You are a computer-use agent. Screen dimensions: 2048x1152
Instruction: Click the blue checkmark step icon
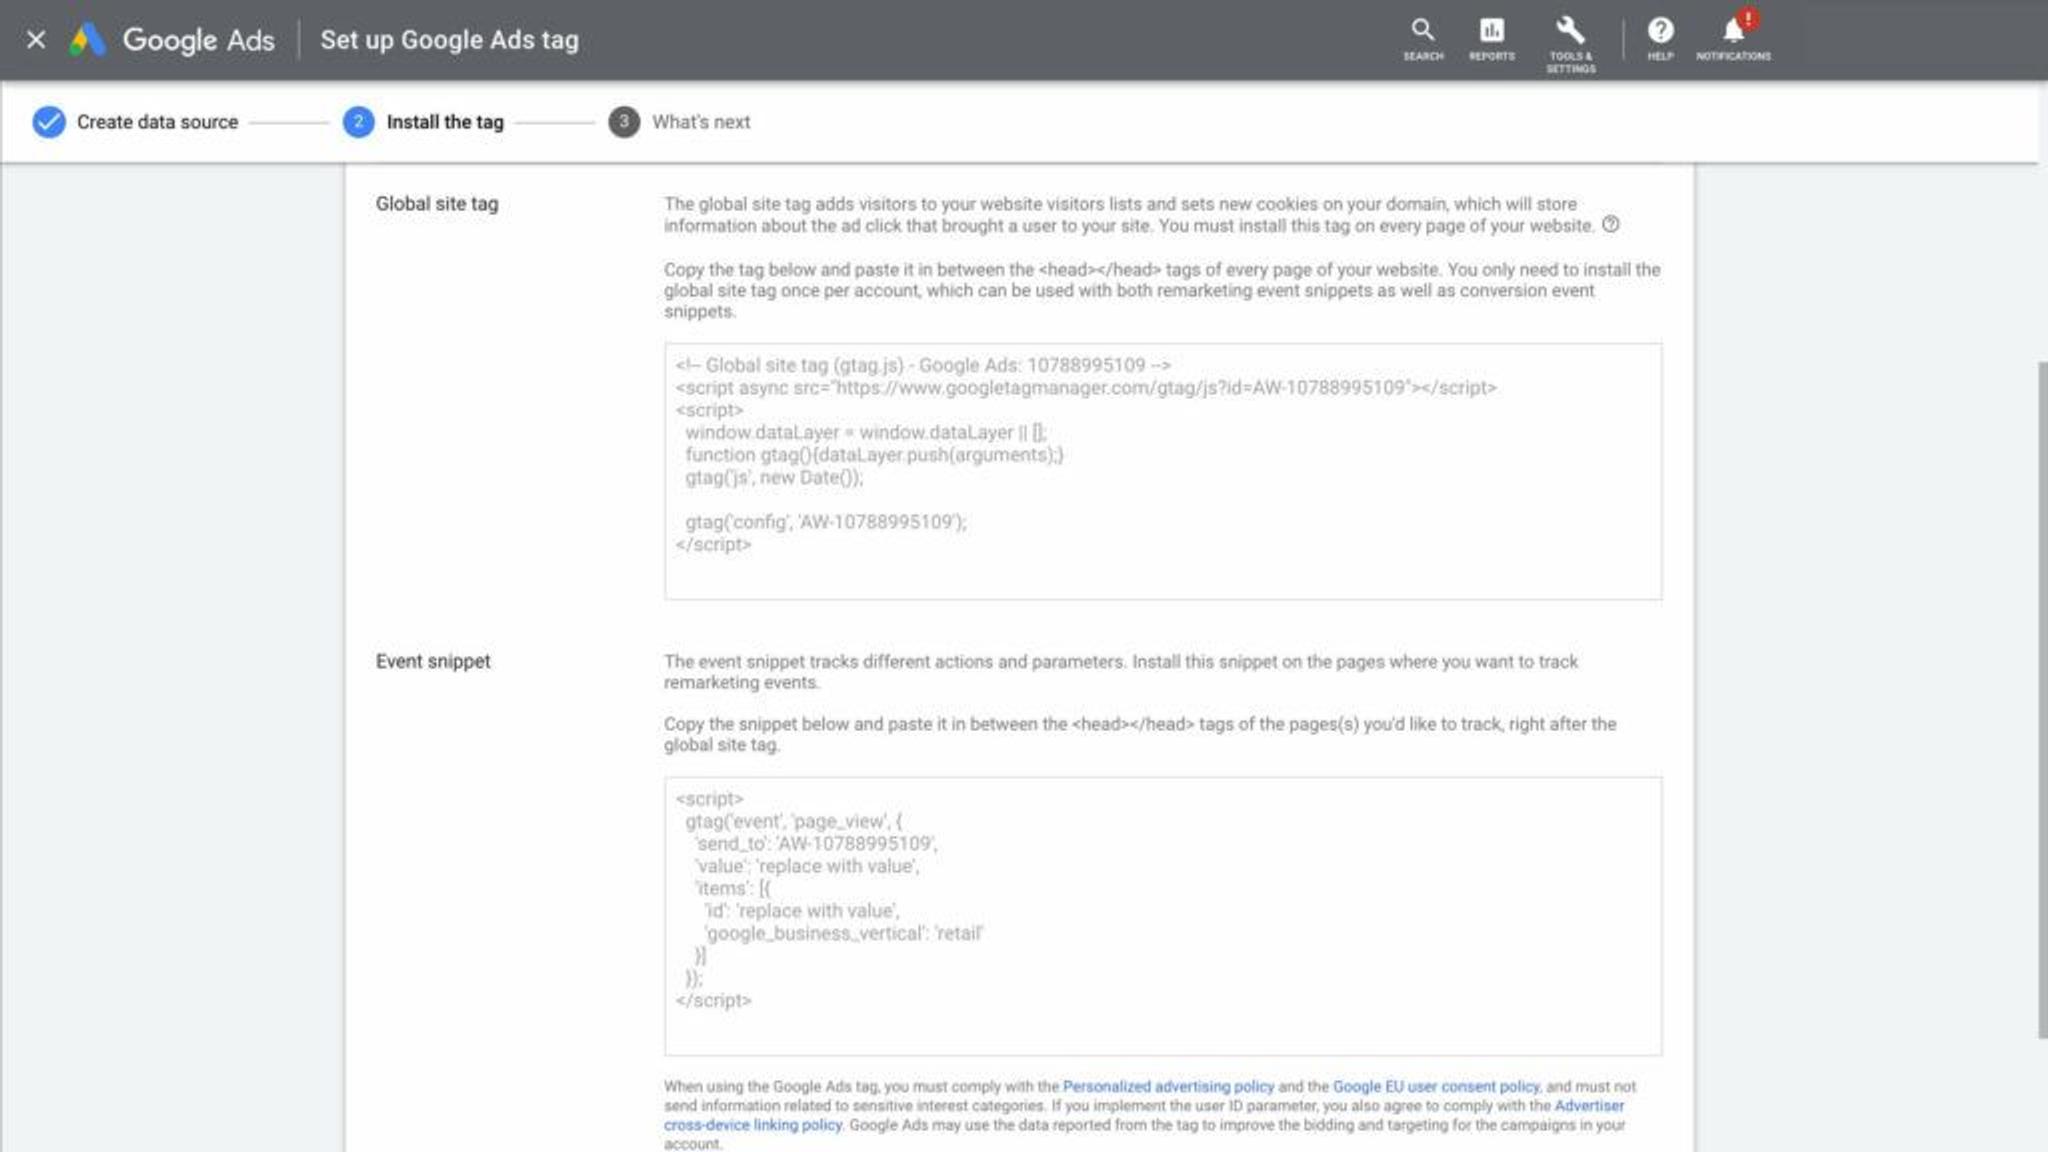[x=48, y=122]
